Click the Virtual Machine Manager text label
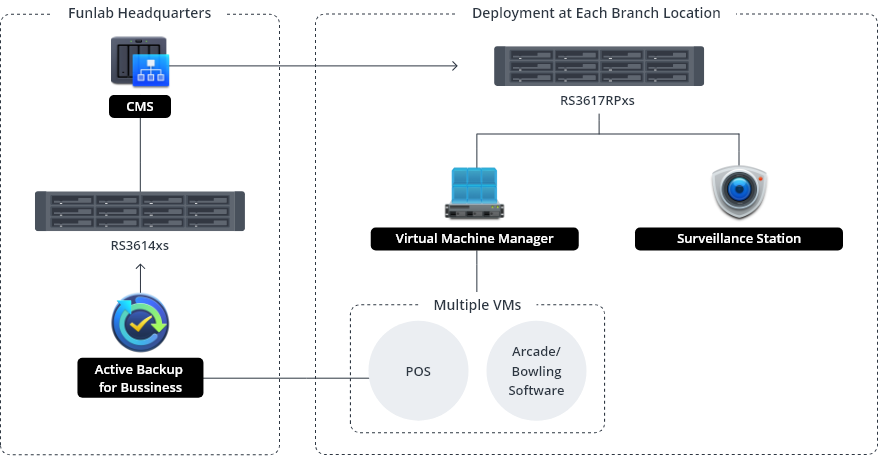The width and height of the screenshot is (878, 456). (x=474, y=239)
